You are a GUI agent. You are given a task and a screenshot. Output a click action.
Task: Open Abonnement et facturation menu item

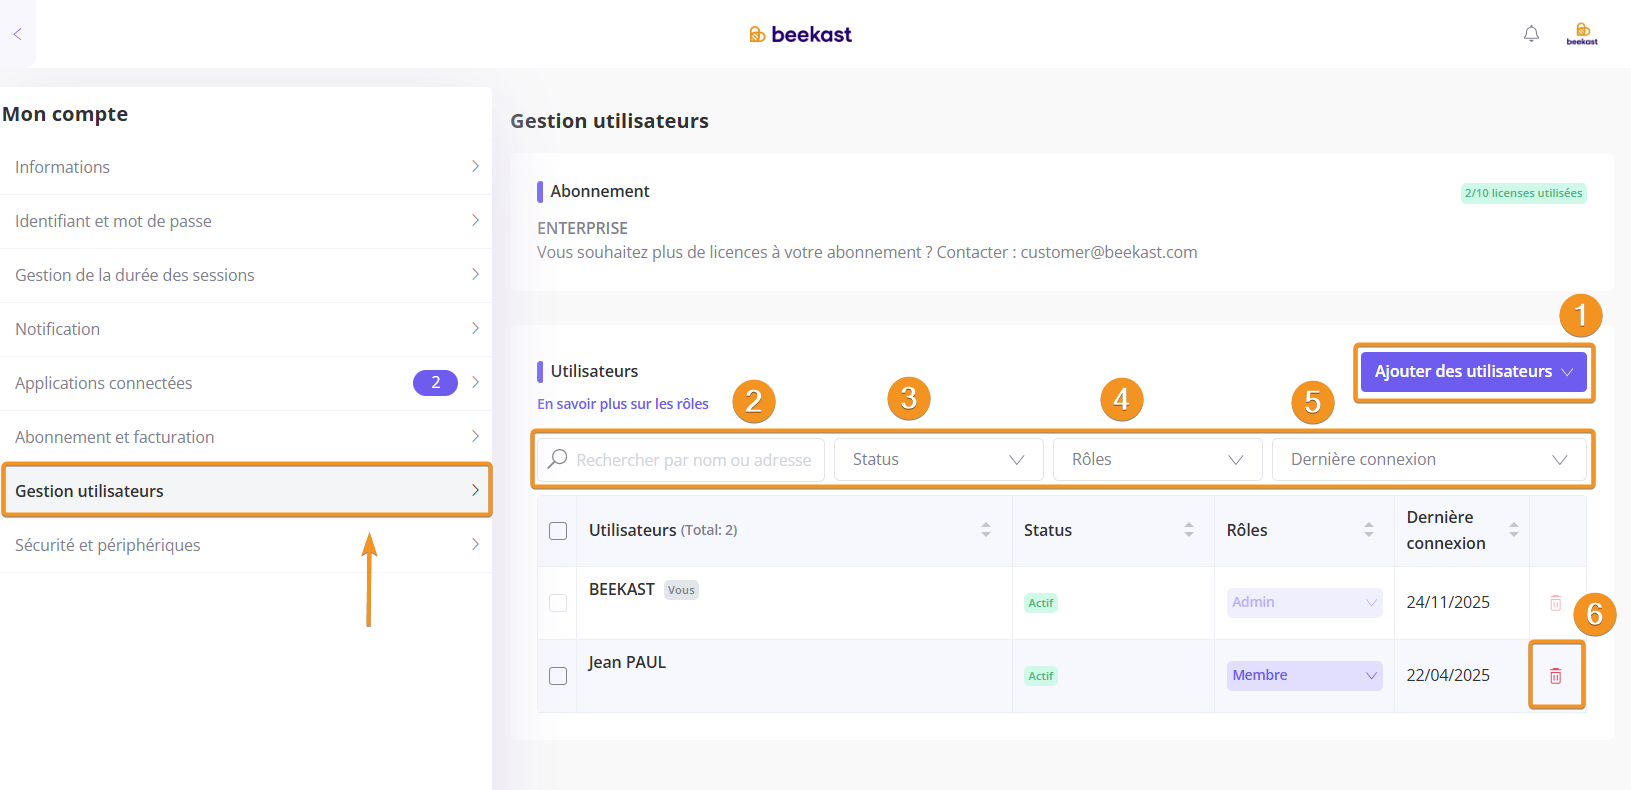[x=246, y=437]
